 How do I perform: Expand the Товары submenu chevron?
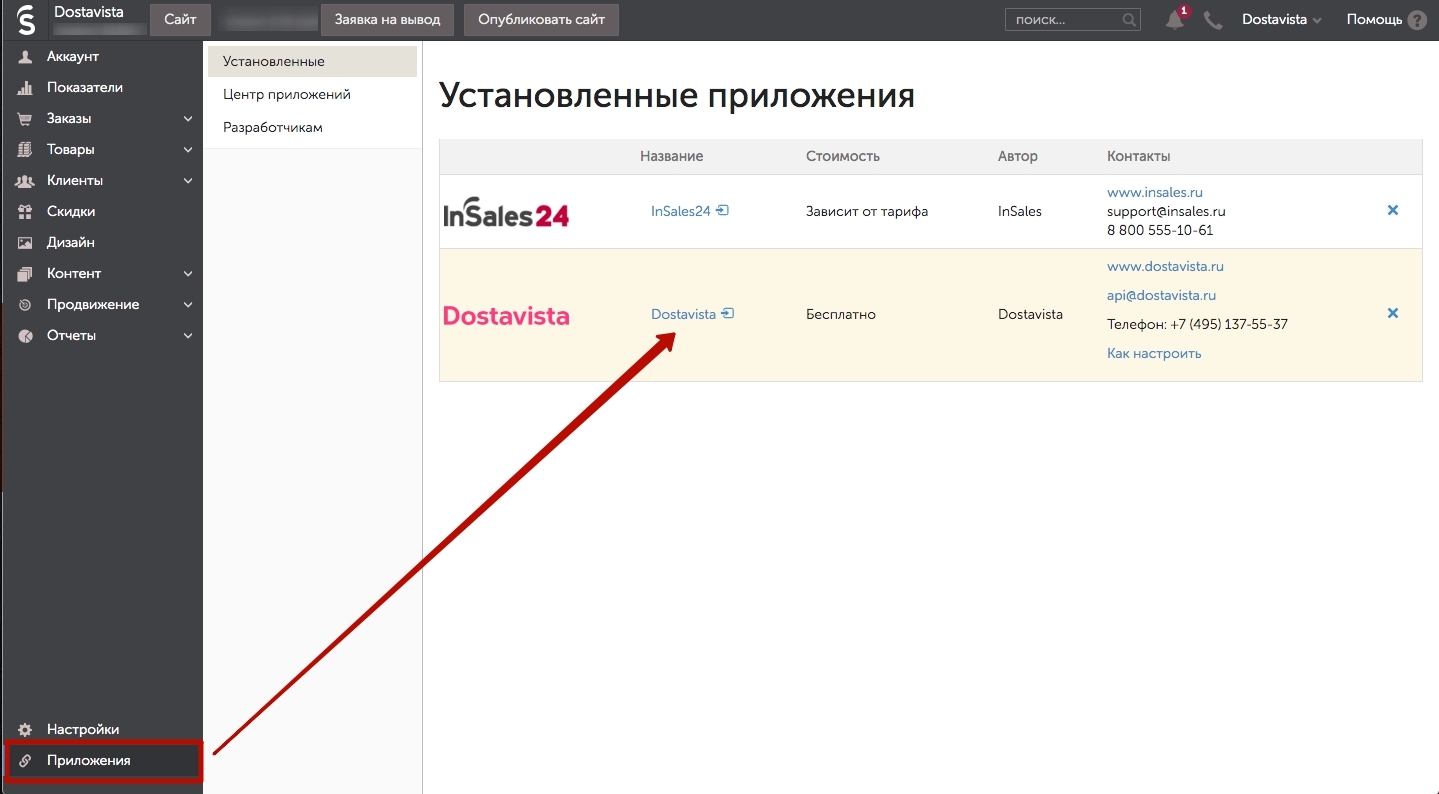(x=188, y=150)
